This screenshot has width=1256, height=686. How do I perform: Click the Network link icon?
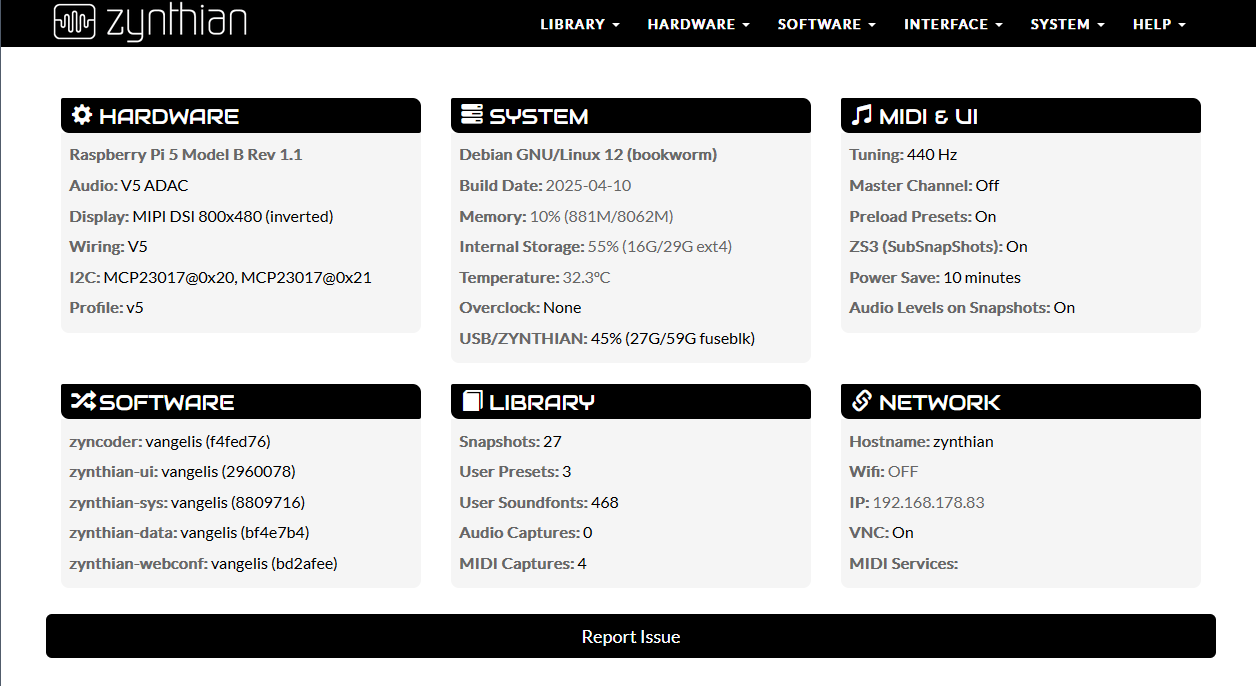click(861, 401)
